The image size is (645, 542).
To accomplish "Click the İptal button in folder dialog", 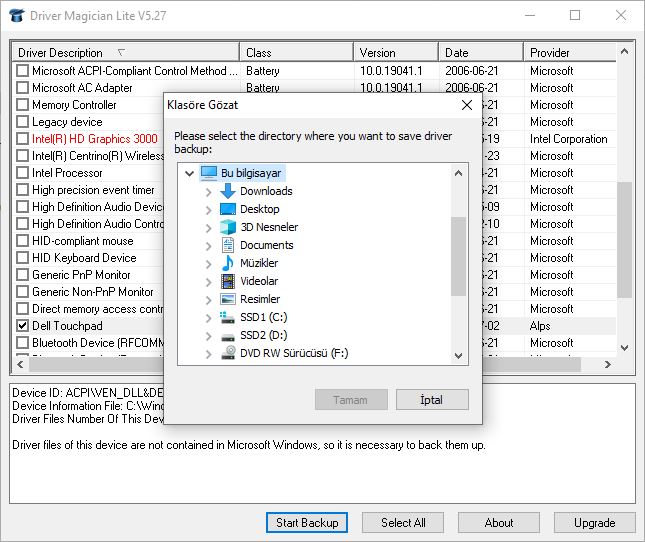I will pos(432,400).
